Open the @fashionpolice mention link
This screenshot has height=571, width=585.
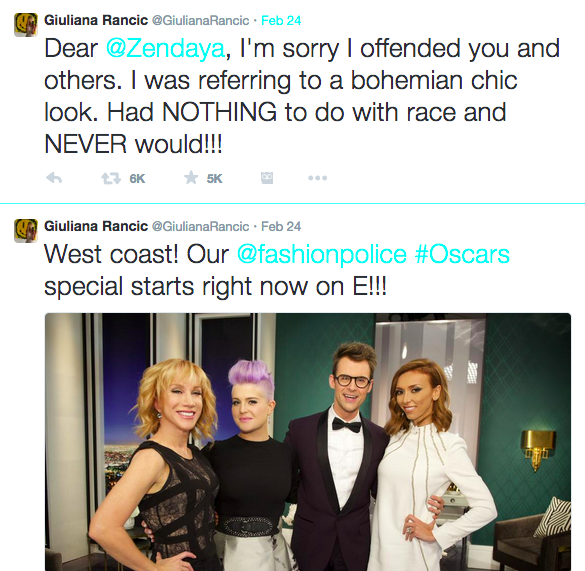click(x=322, y=255)
